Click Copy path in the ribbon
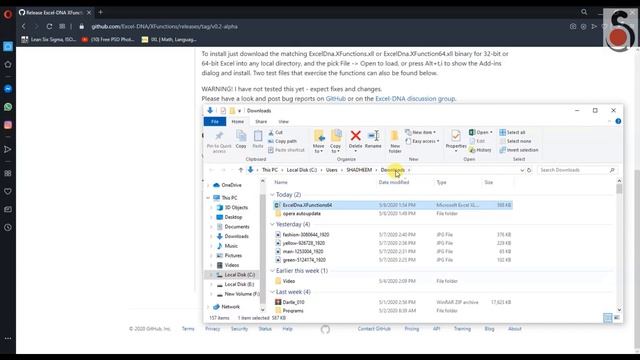The height and width of the screenshot is (360, 640). [282, 141]
